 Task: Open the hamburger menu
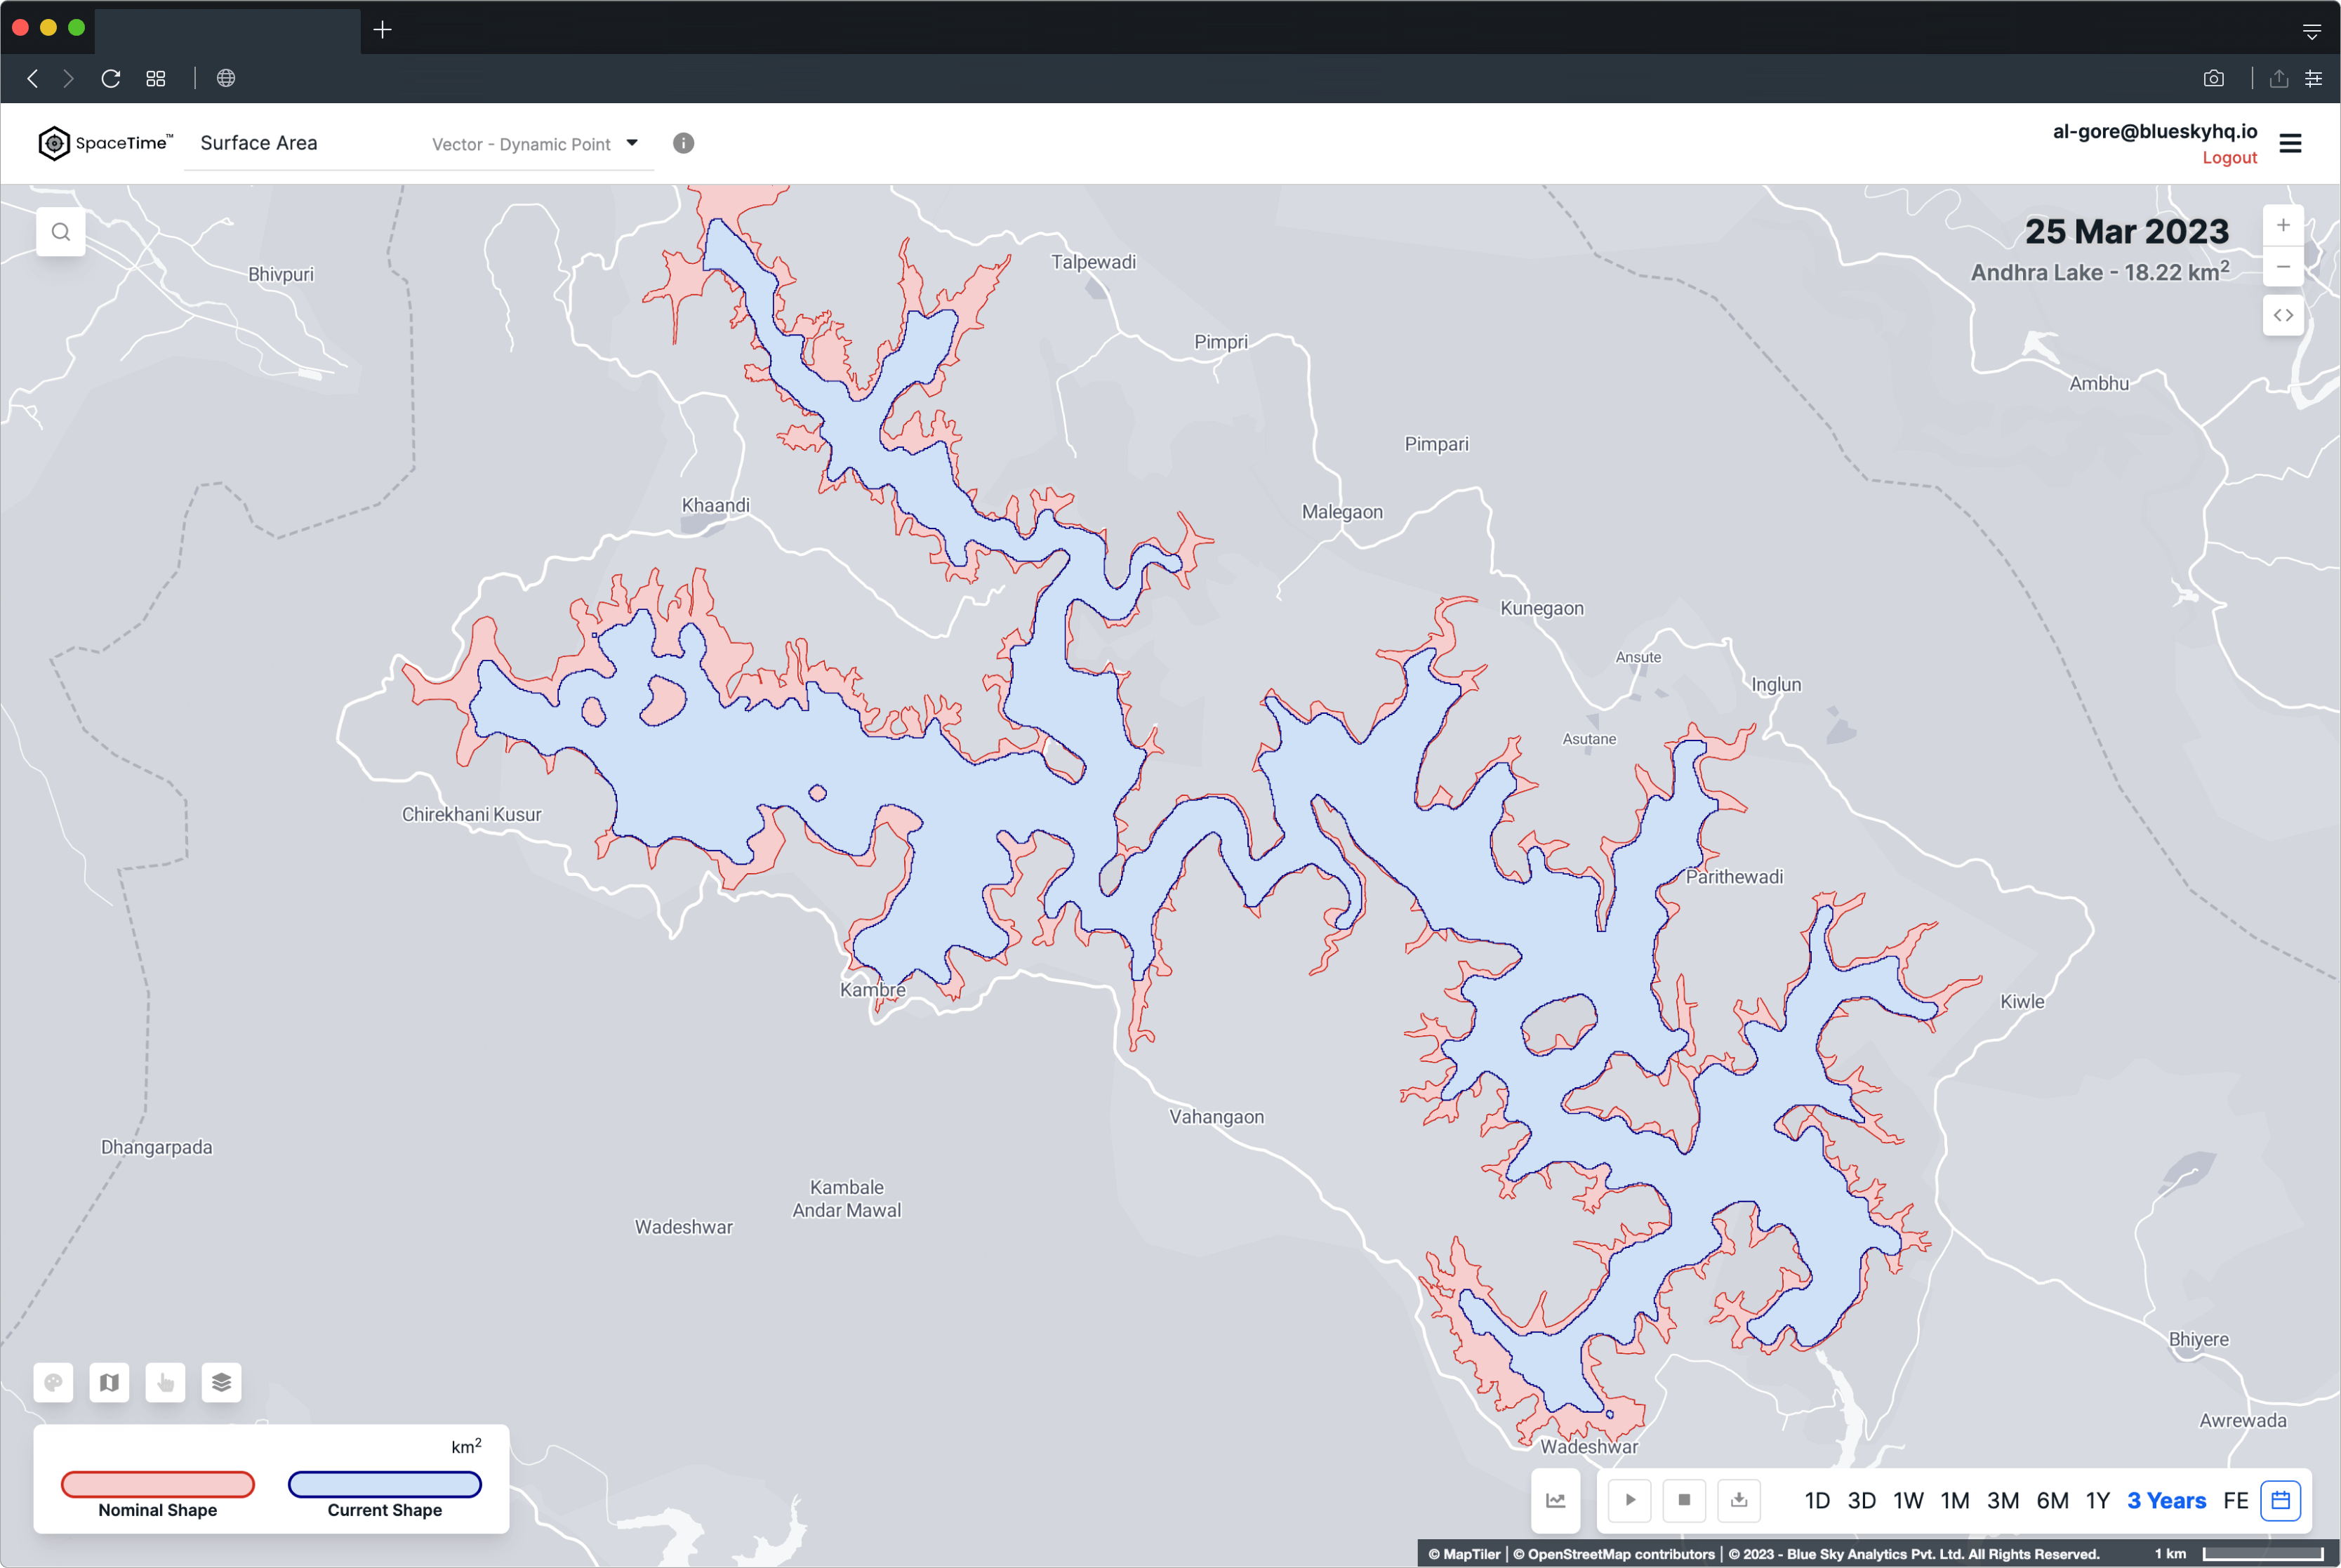2290,144
